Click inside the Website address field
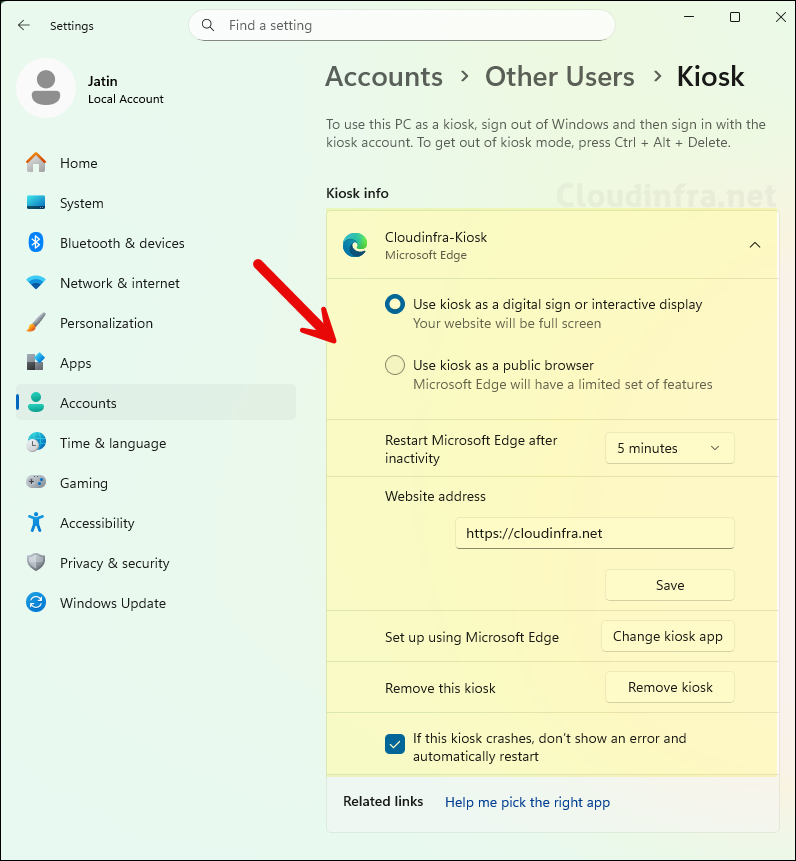 [594, 533]
